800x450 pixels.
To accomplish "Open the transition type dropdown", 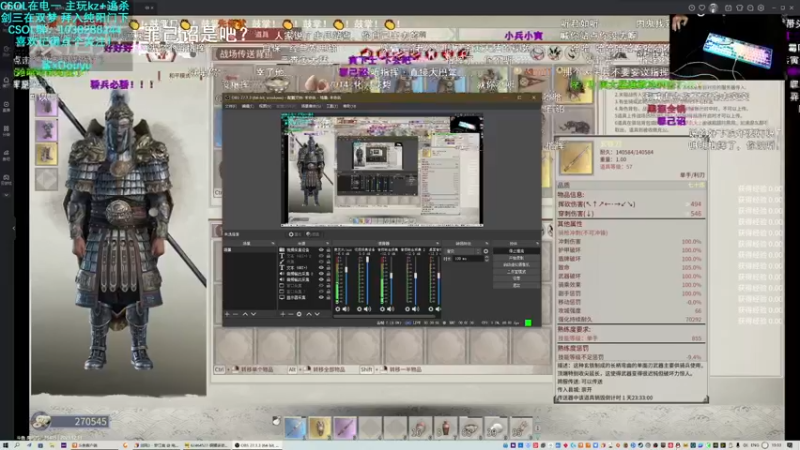I will (462, 251).
